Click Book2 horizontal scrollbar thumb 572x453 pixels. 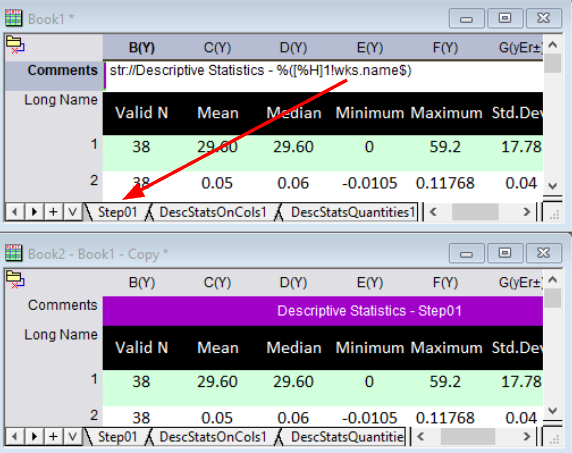point(468,437)
